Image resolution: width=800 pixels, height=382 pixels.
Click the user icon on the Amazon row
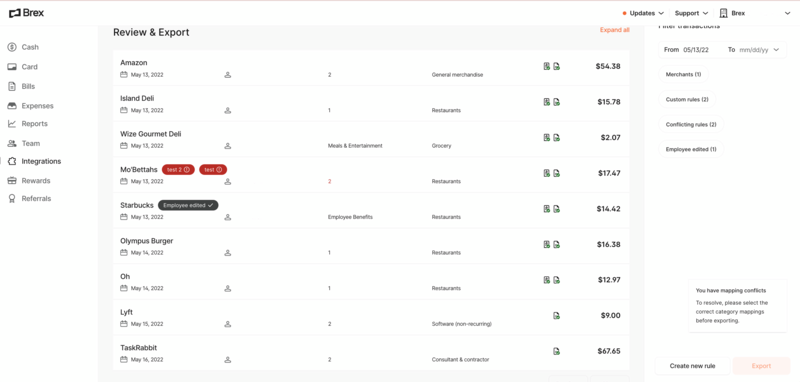coord(228,75)
